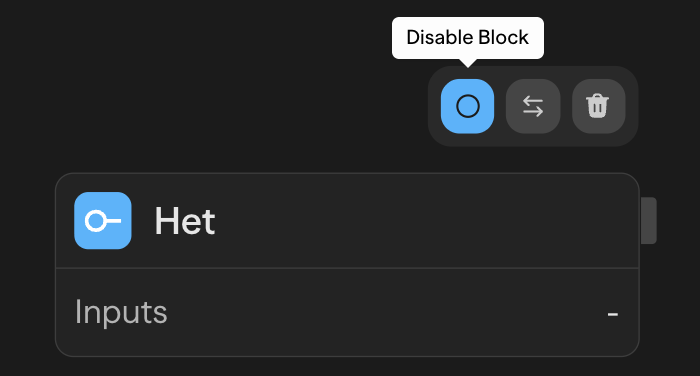Click the Inputs row of Het block
The height and width of the screenshot is (376, 700).
tap(347, 313)
